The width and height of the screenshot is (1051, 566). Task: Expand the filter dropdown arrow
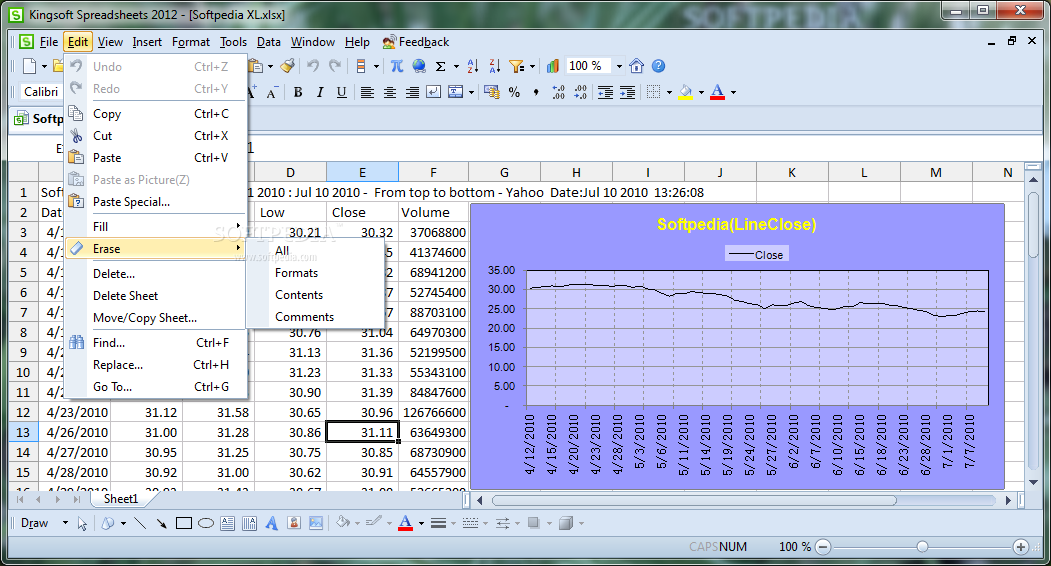532,66
